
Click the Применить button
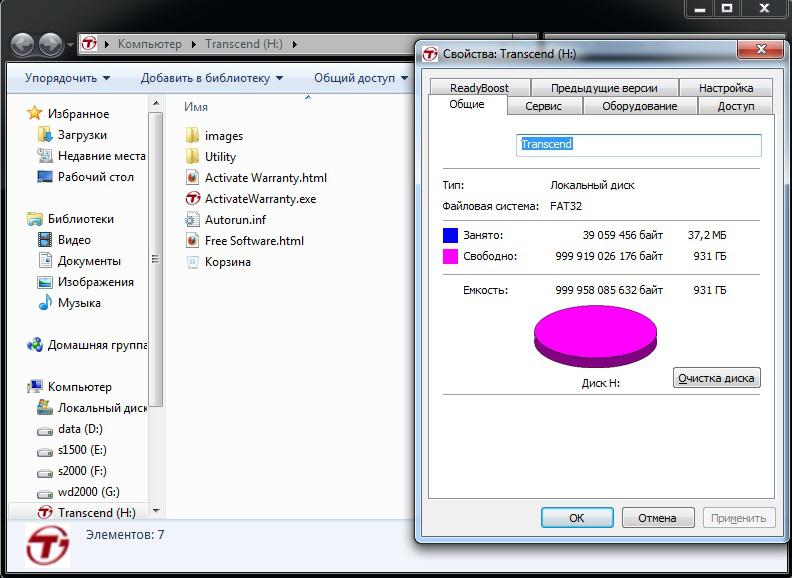738,518
